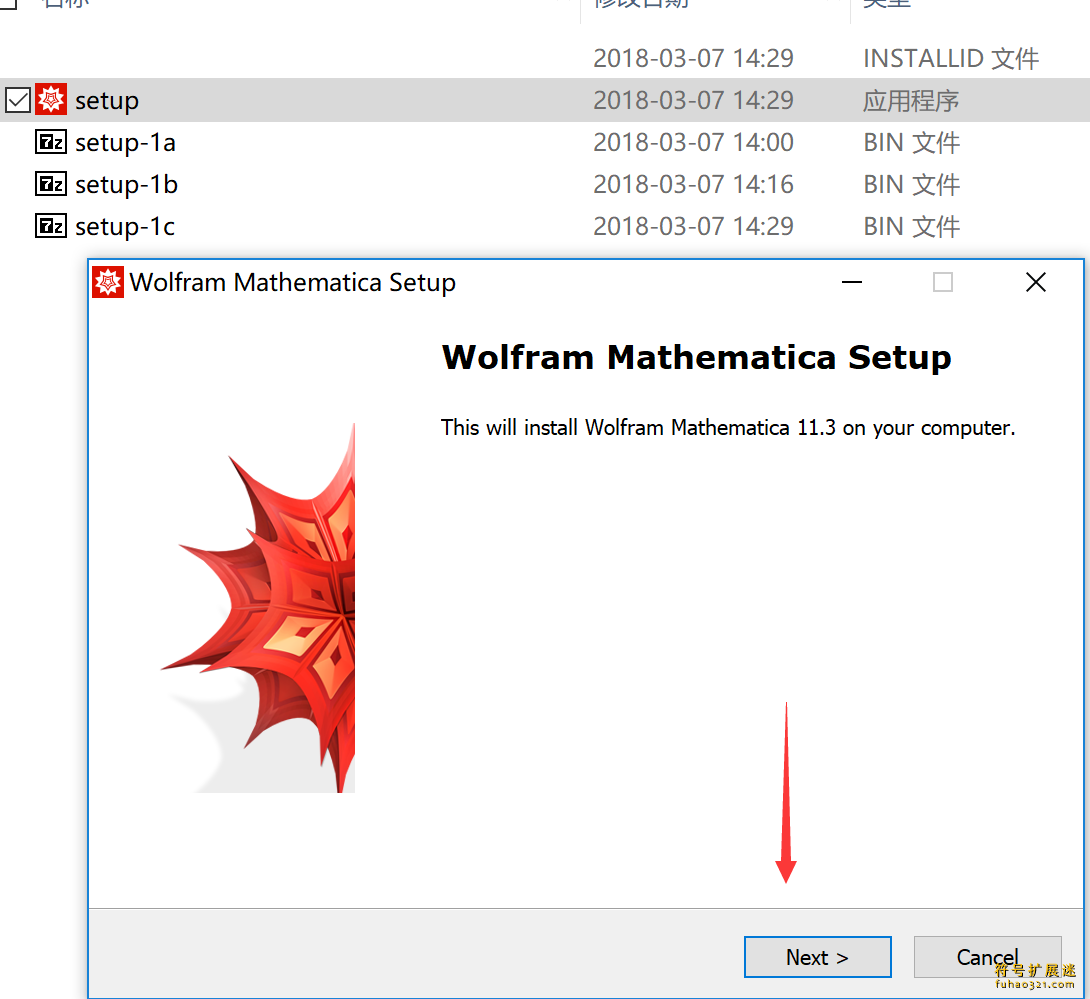Click the setup file name
Screen dimensions: 1090x999
(x=107, y=101)
